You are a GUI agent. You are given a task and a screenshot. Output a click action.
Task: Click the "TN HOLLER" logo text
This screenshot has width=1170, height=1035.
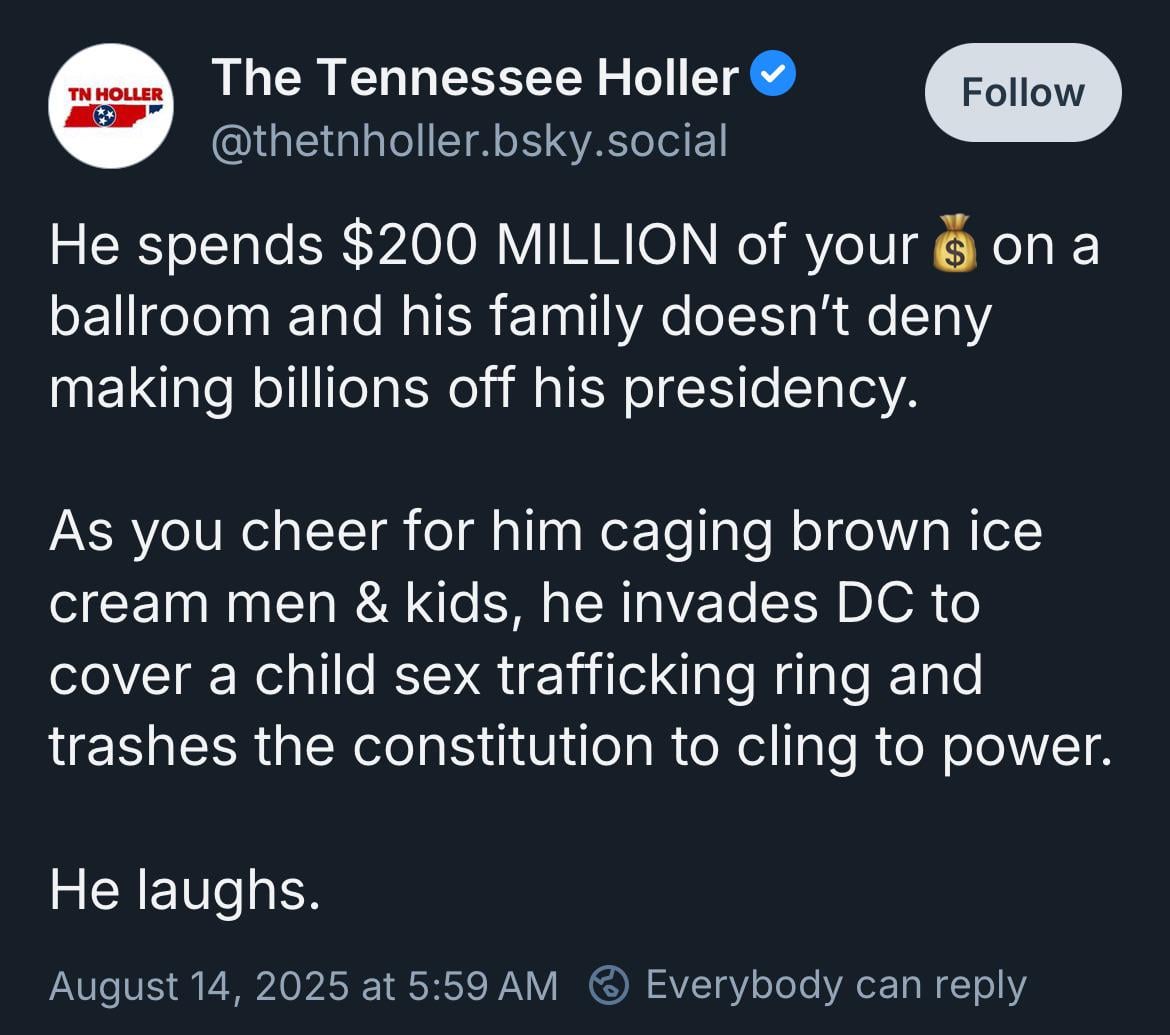point(113,93)
